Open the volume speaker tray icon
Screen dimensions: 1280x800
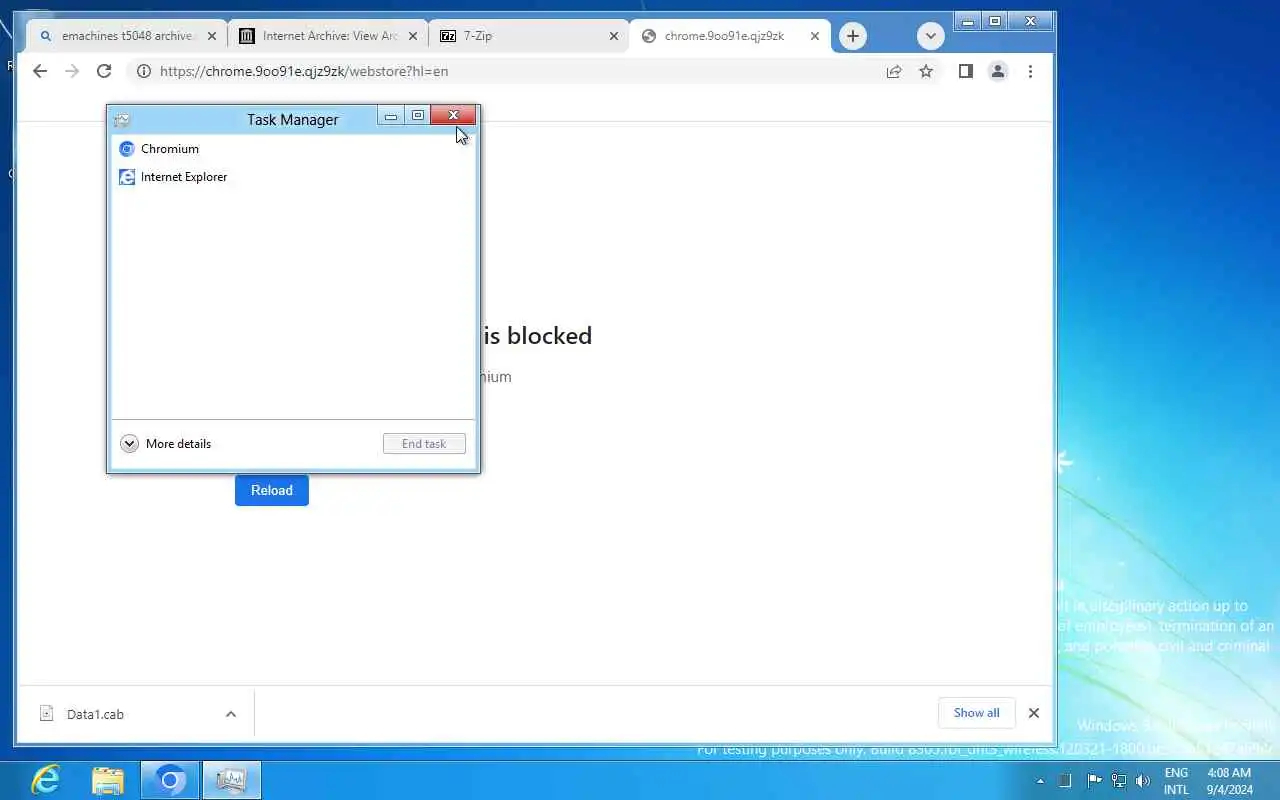click(1143, 781)
